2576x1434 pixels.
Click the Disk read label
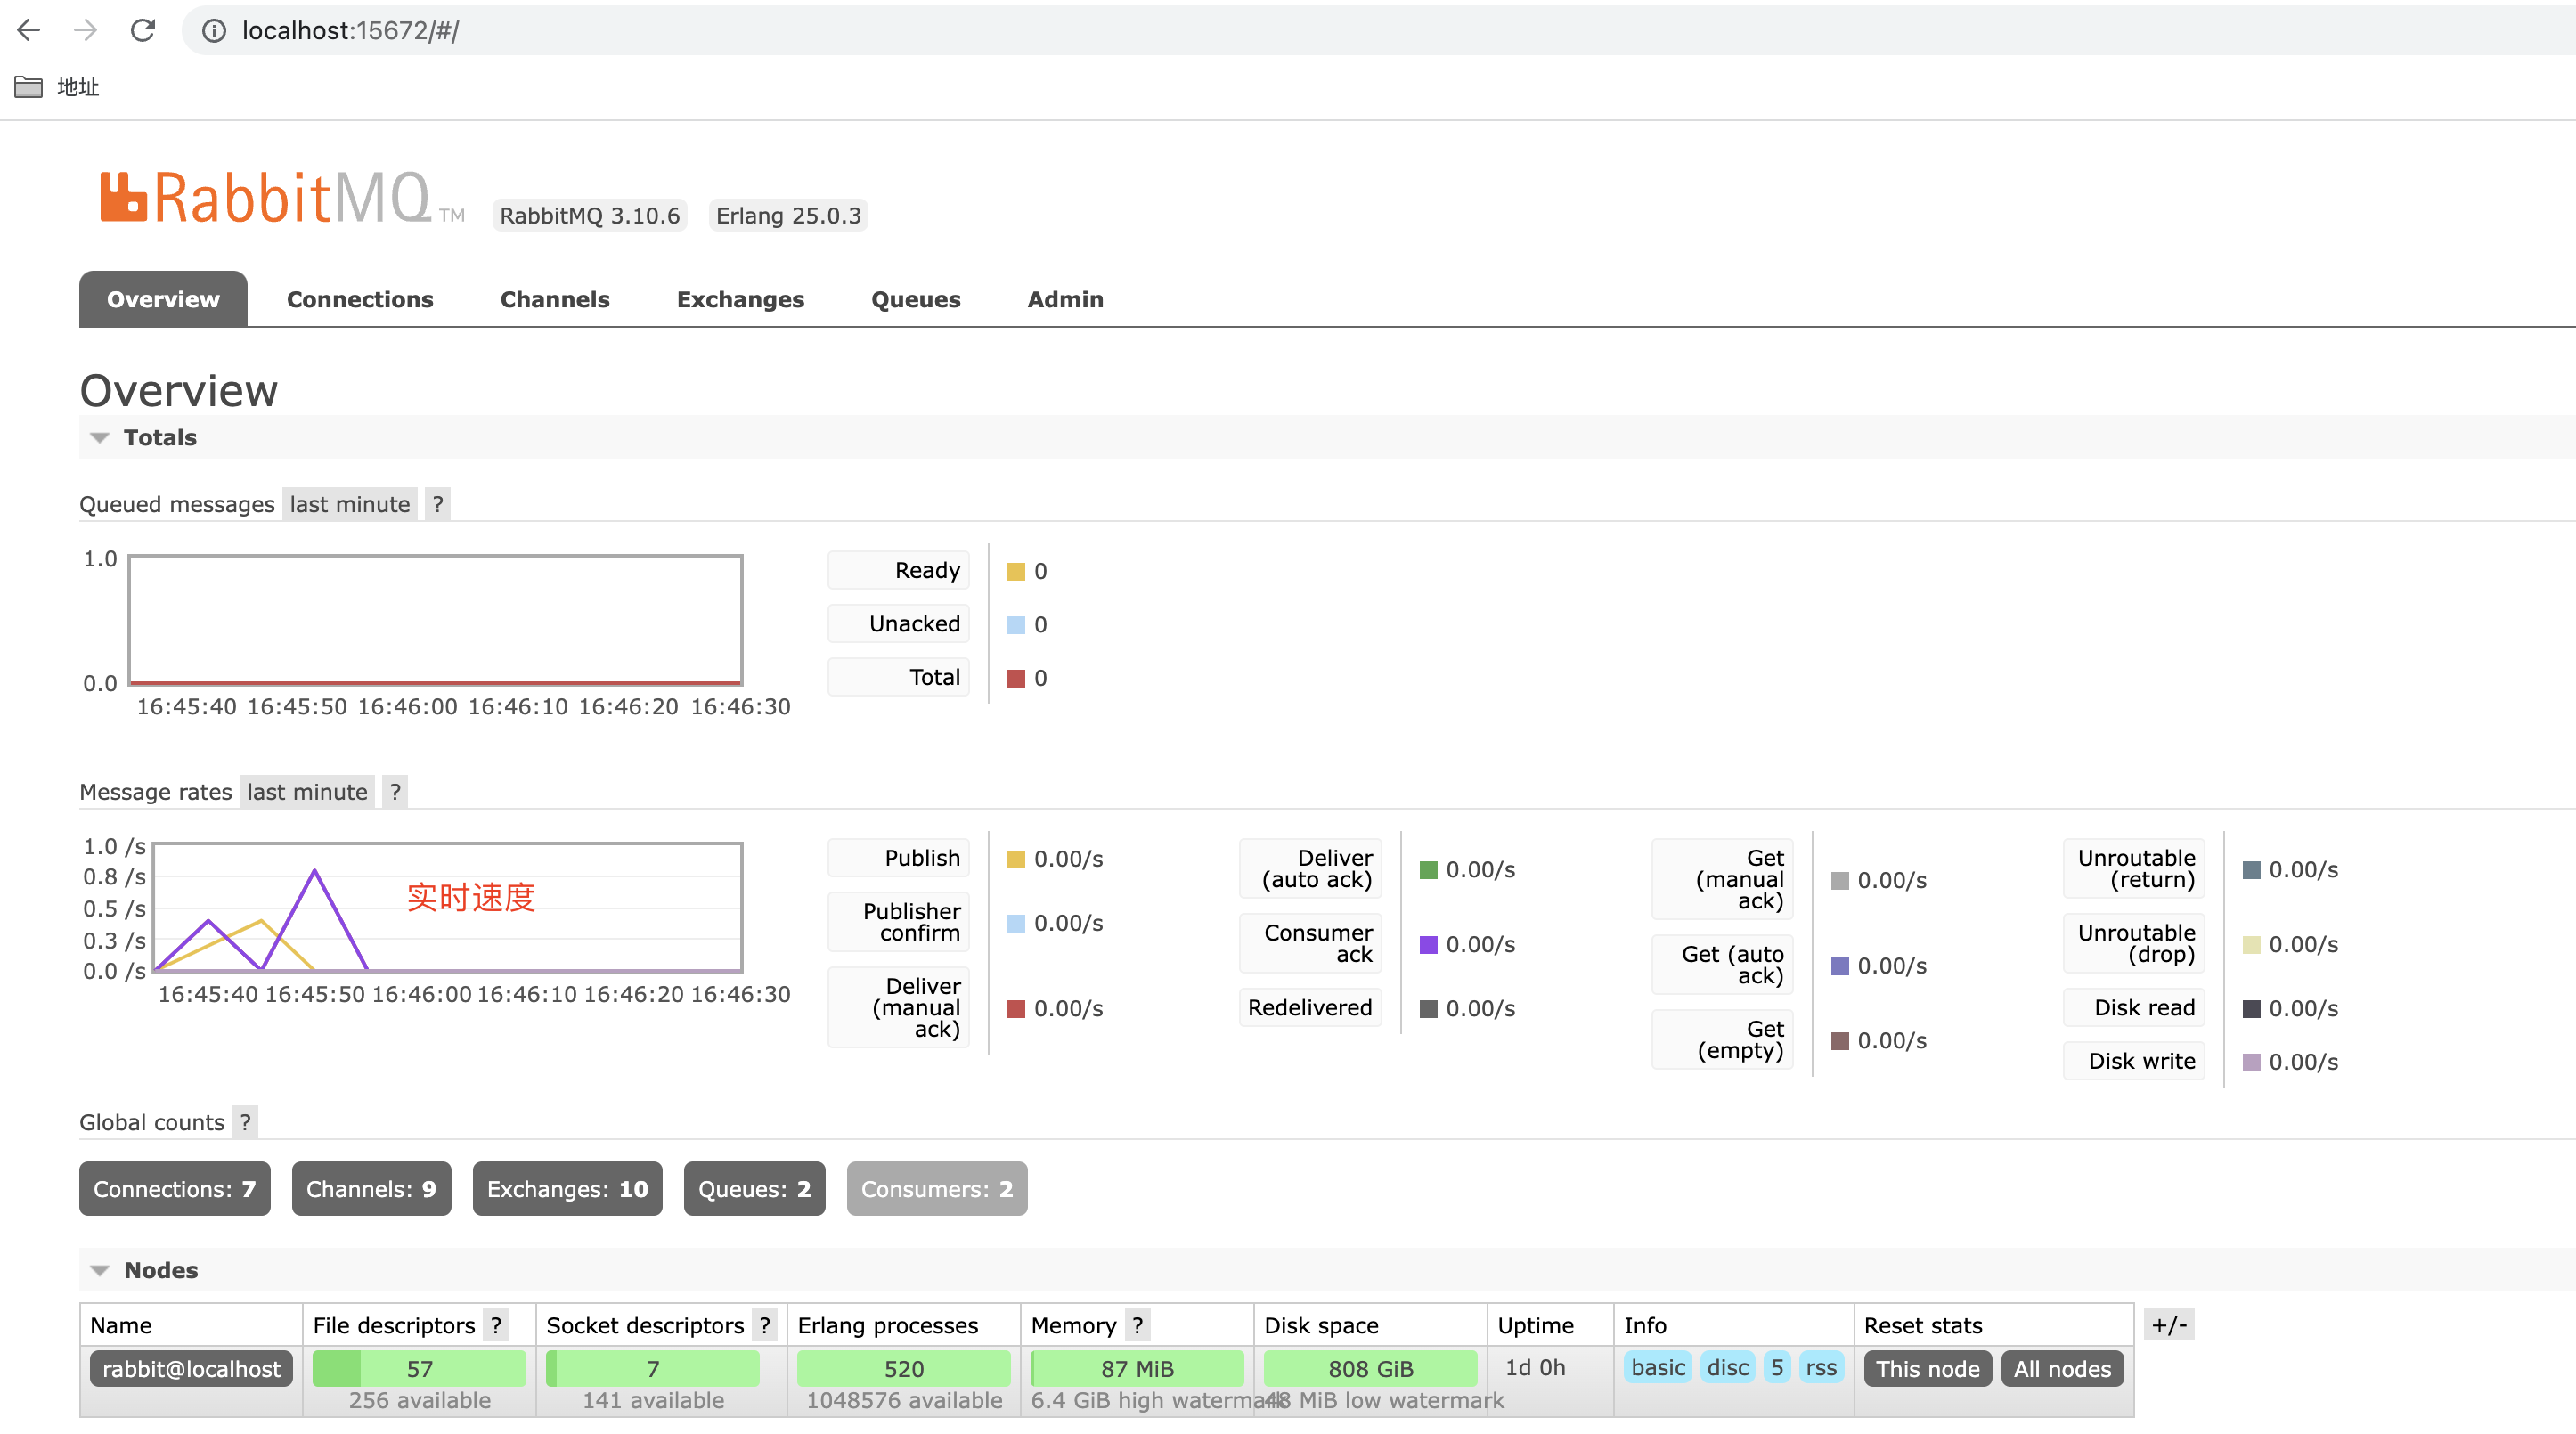click(x=2134, y=1007)
